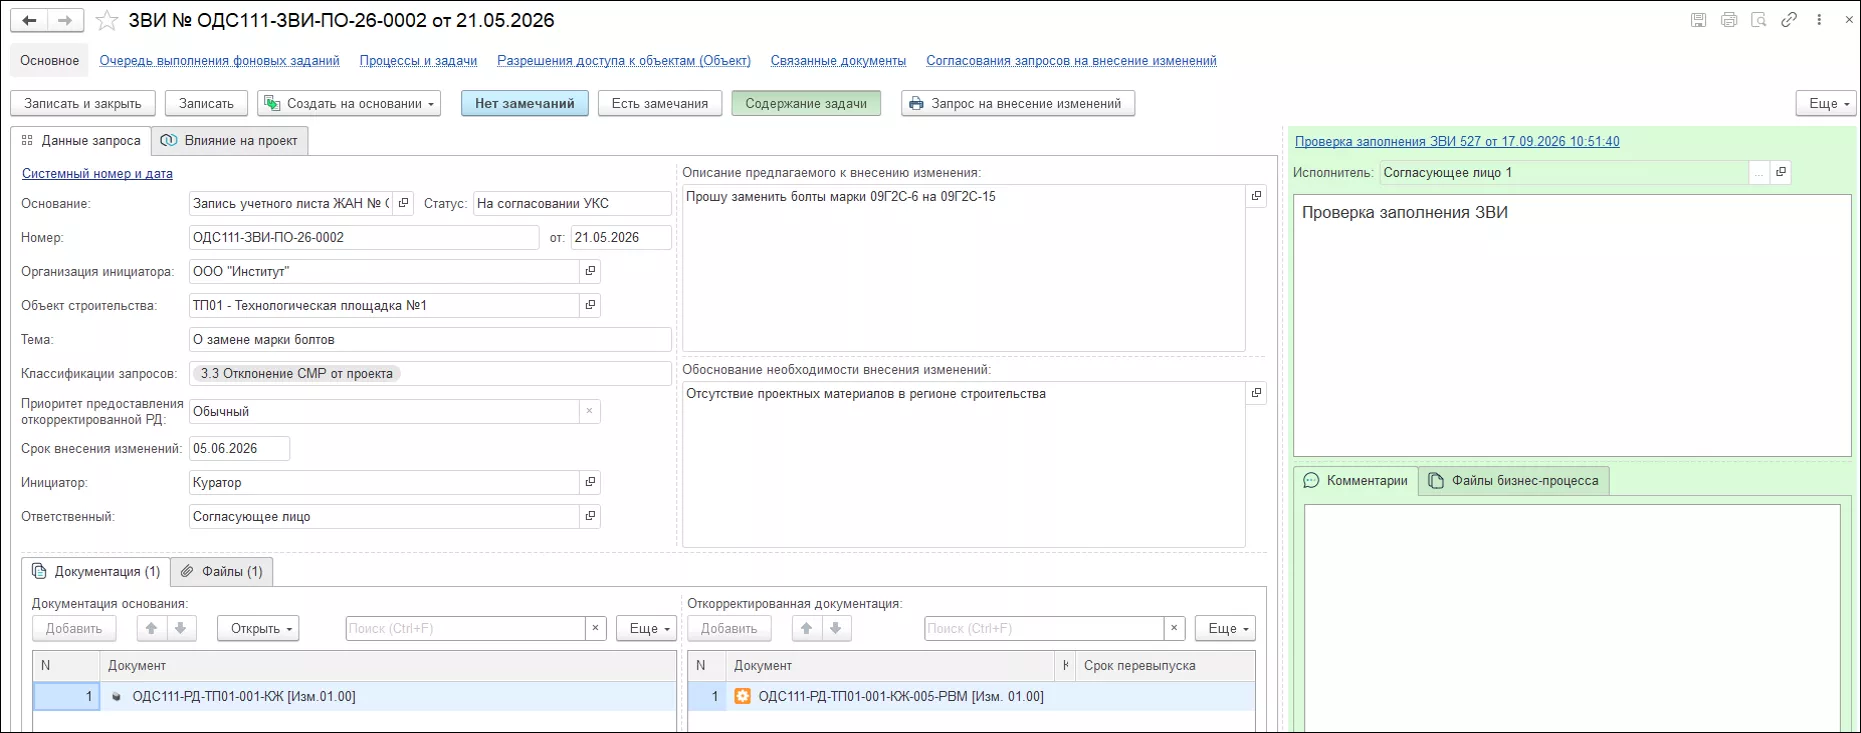Screen dimensions: 1861x733
Task: Open the Ответственный record icon
Action: point(590,516)
